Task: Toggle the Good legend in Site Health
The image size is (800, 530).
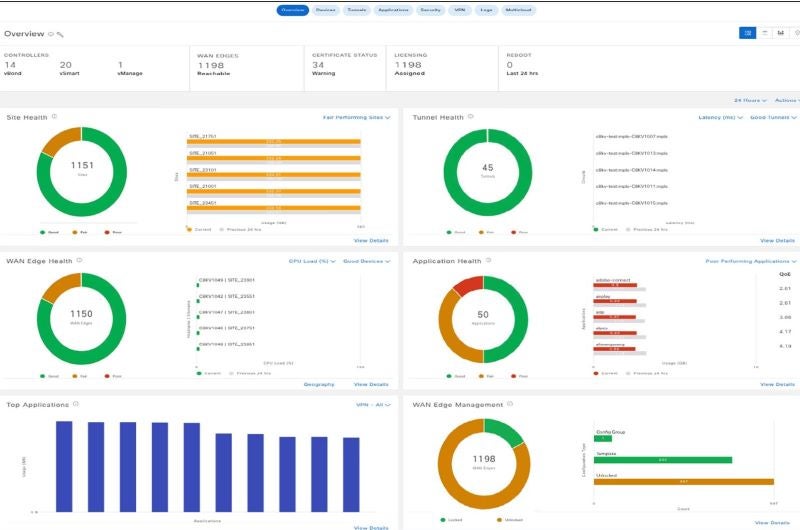Action: [x=49, y=232]
